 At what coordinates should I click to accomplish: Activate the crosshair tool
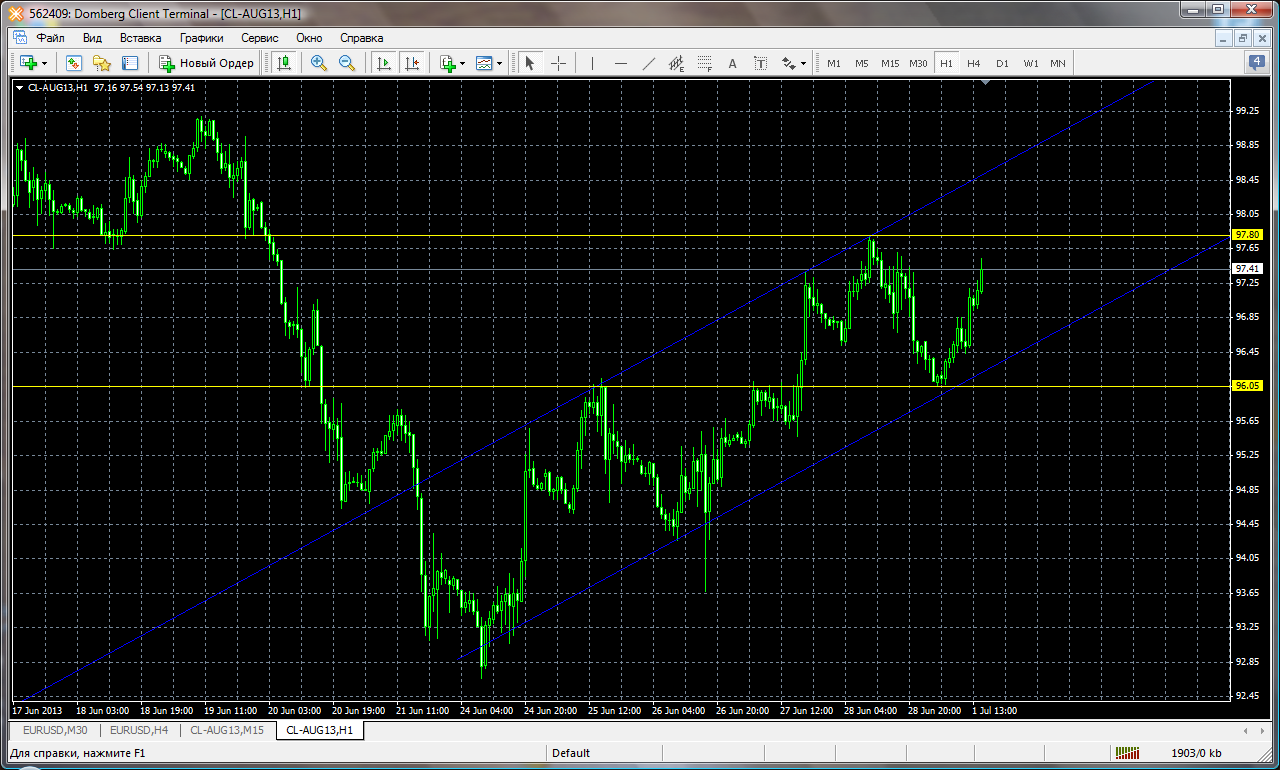pyautogui.click(x=558, y=63)
